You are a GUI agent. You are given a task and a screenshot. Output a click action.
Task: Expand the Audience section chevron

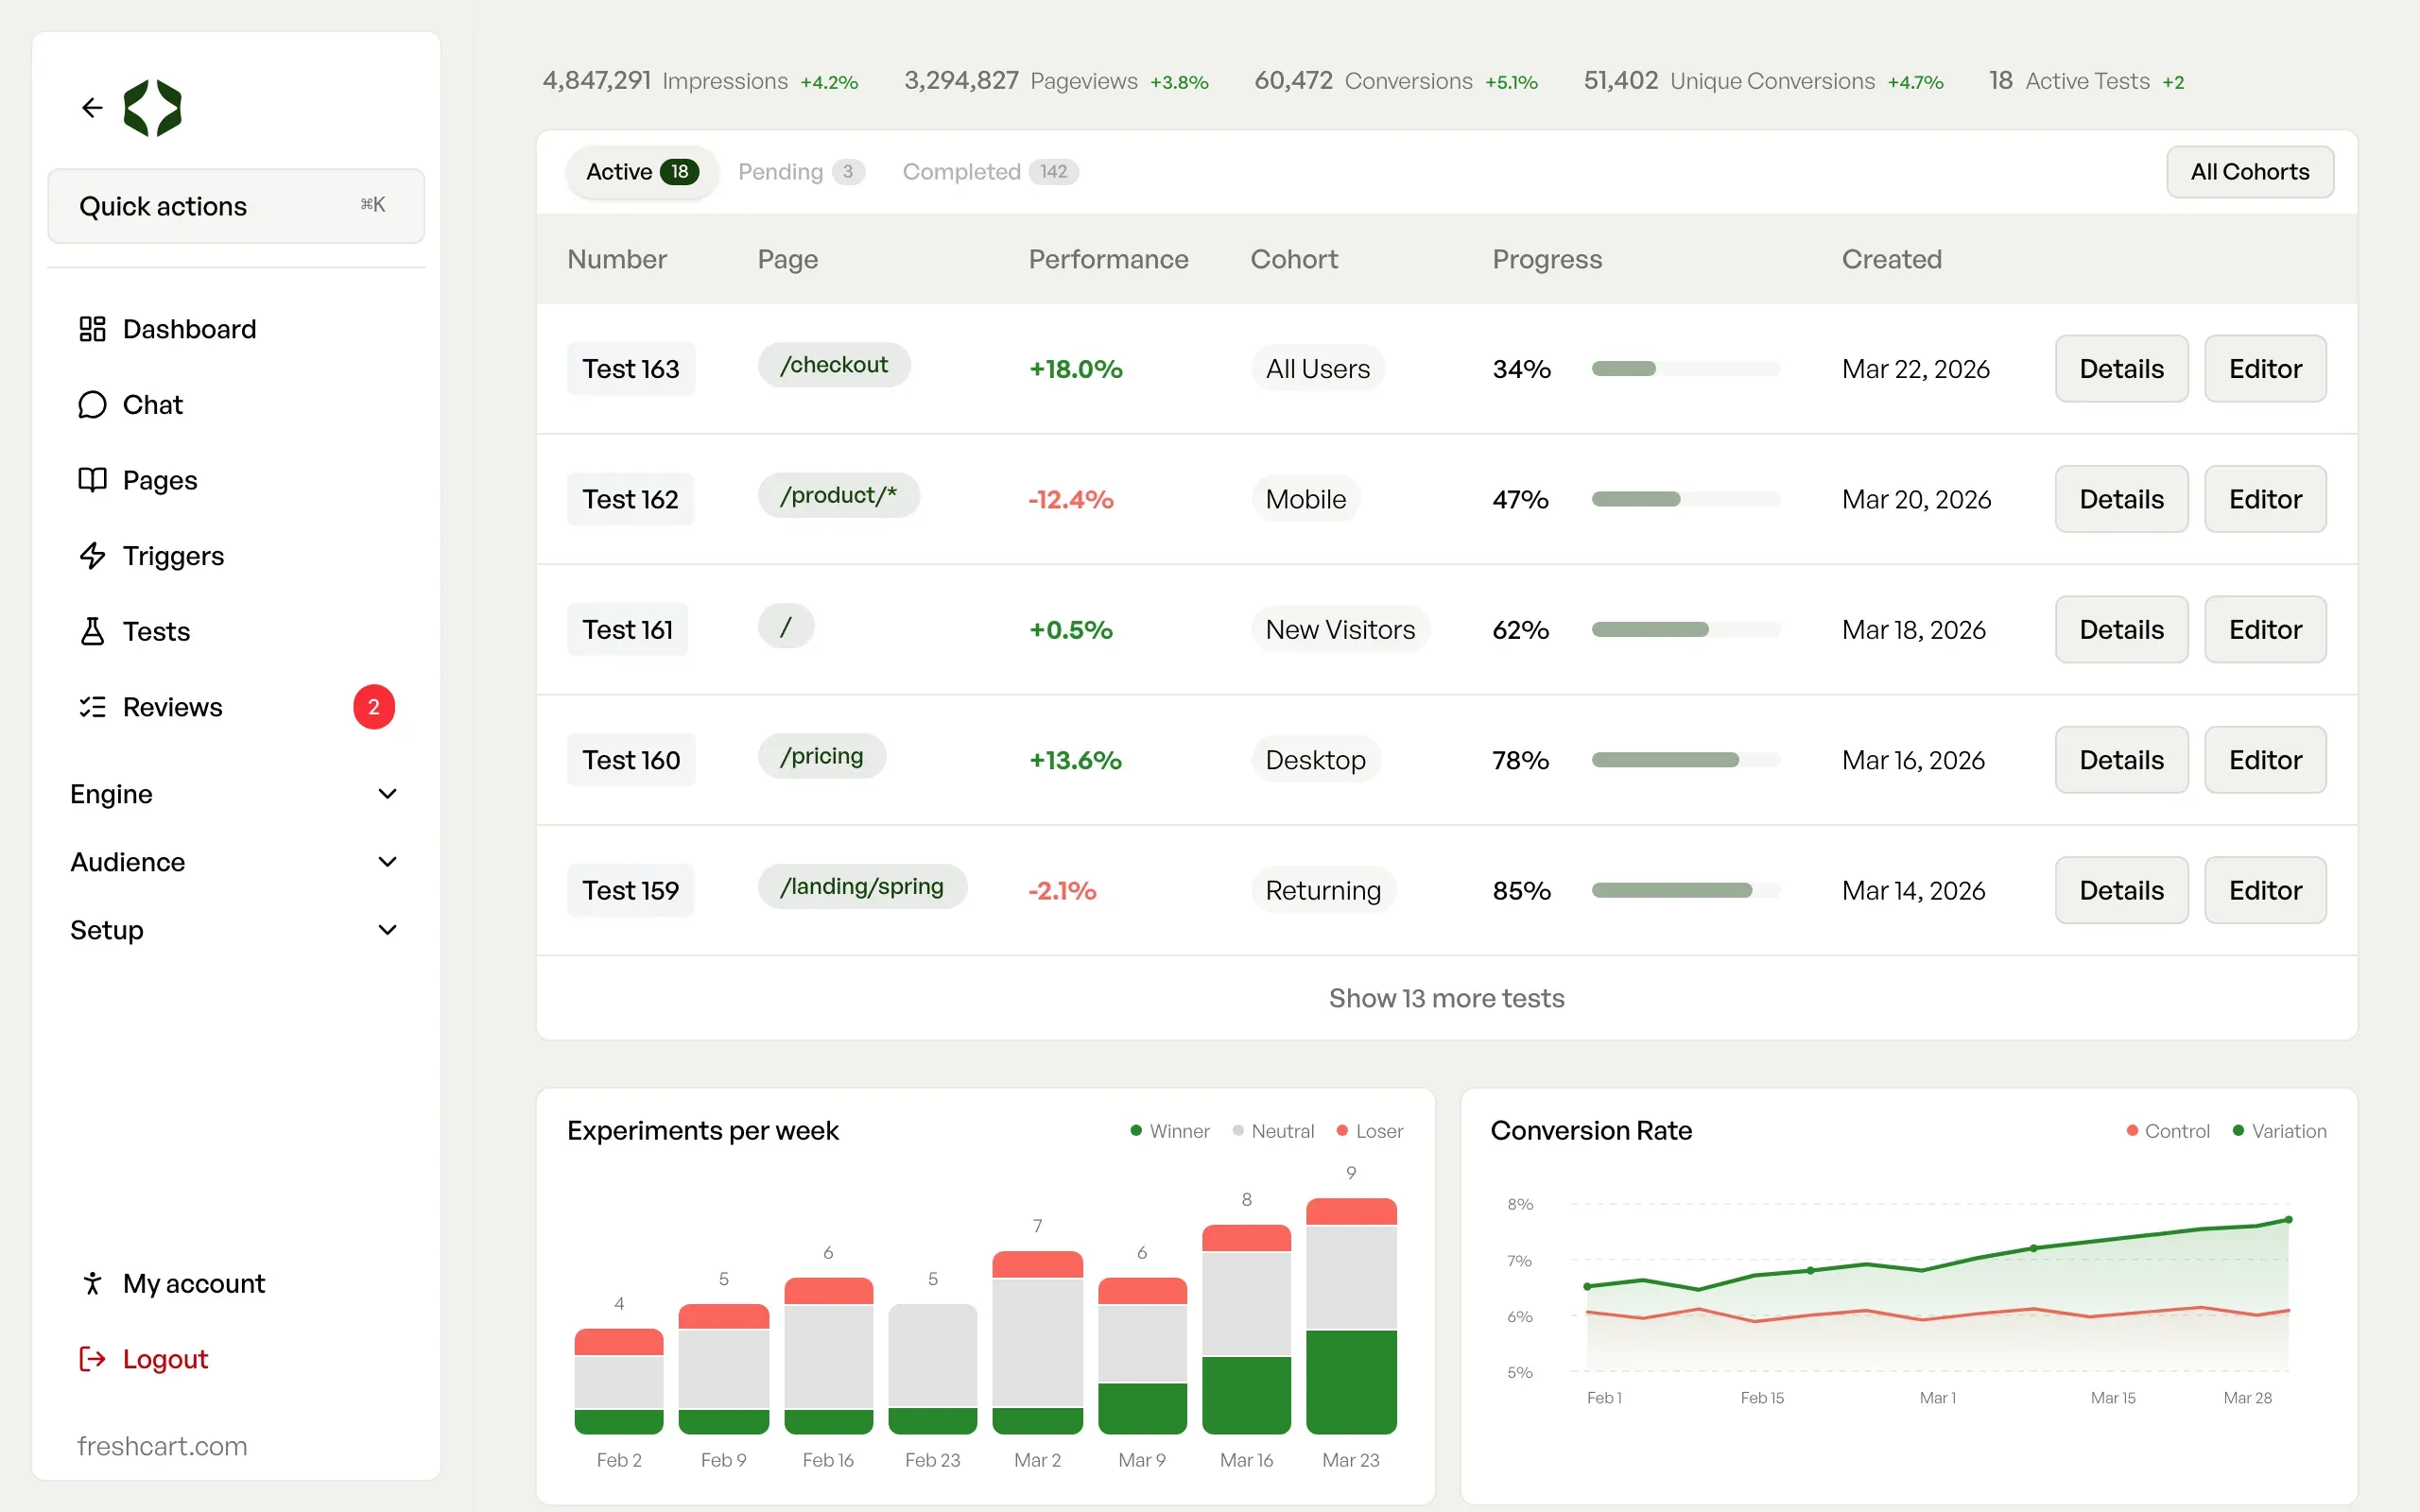tap(387, 862)
